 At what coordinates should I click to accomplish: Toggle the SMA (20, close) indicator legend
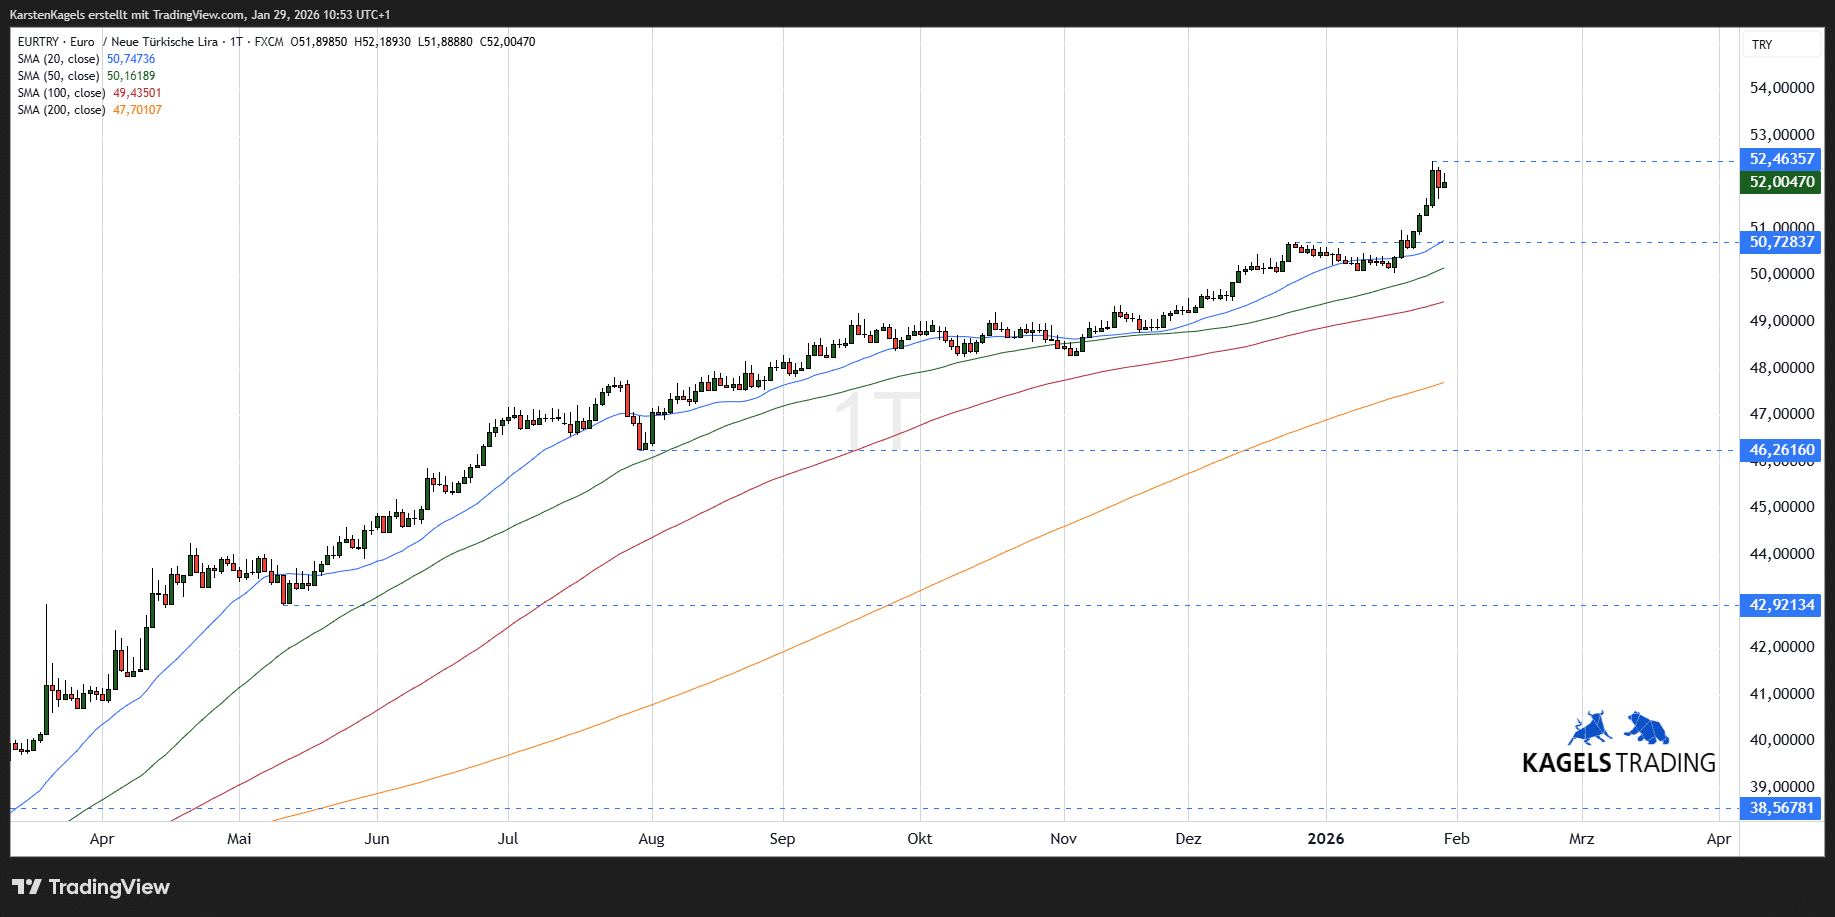[x=58, y=59]
